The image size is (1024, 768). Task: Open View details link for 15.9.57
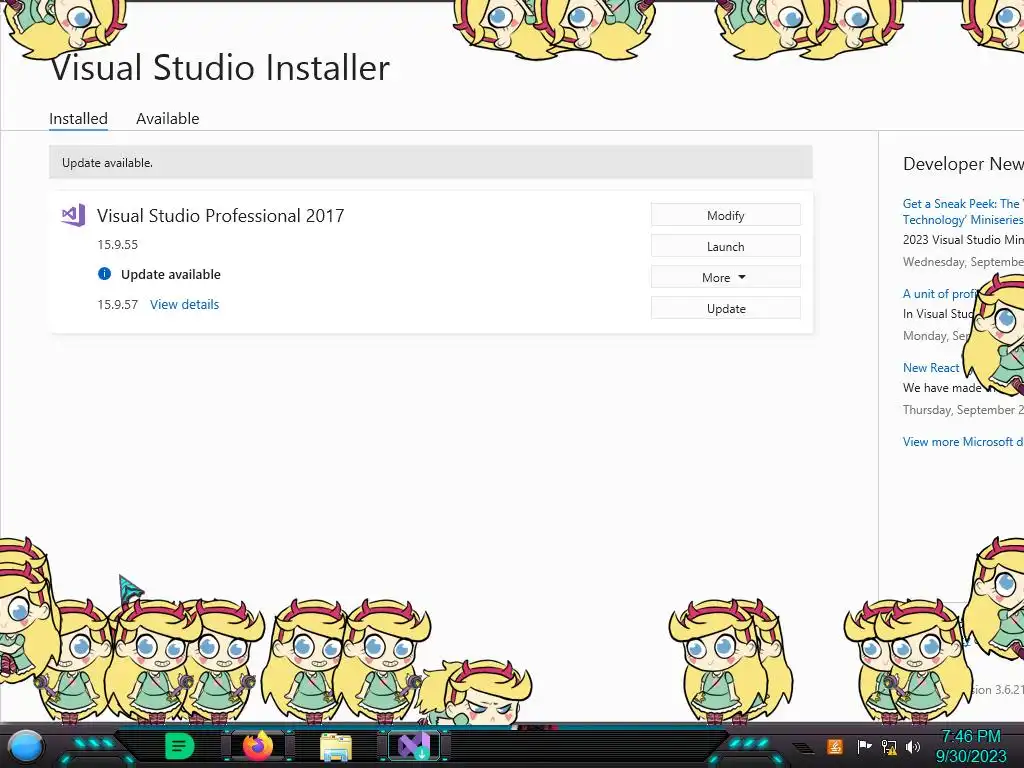click(184, 304)
